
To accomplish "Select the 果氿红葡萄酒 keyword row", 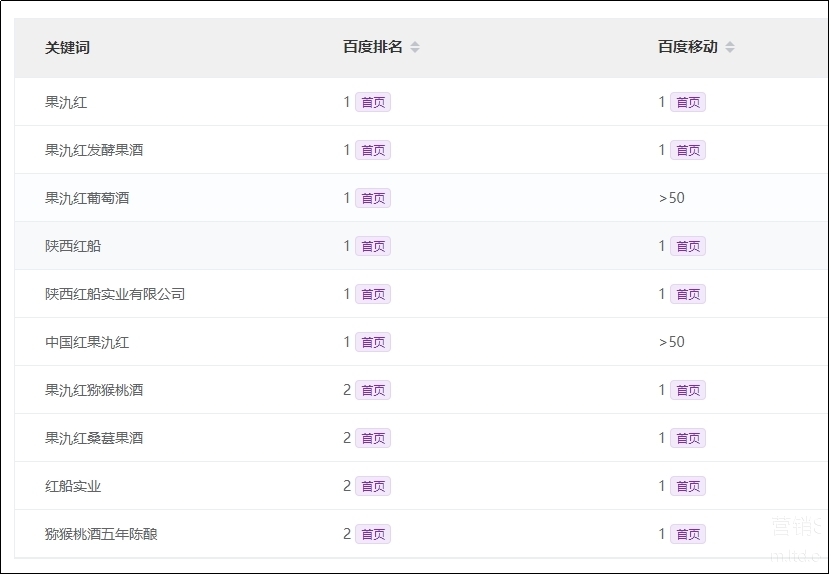I will coord(87,198).
